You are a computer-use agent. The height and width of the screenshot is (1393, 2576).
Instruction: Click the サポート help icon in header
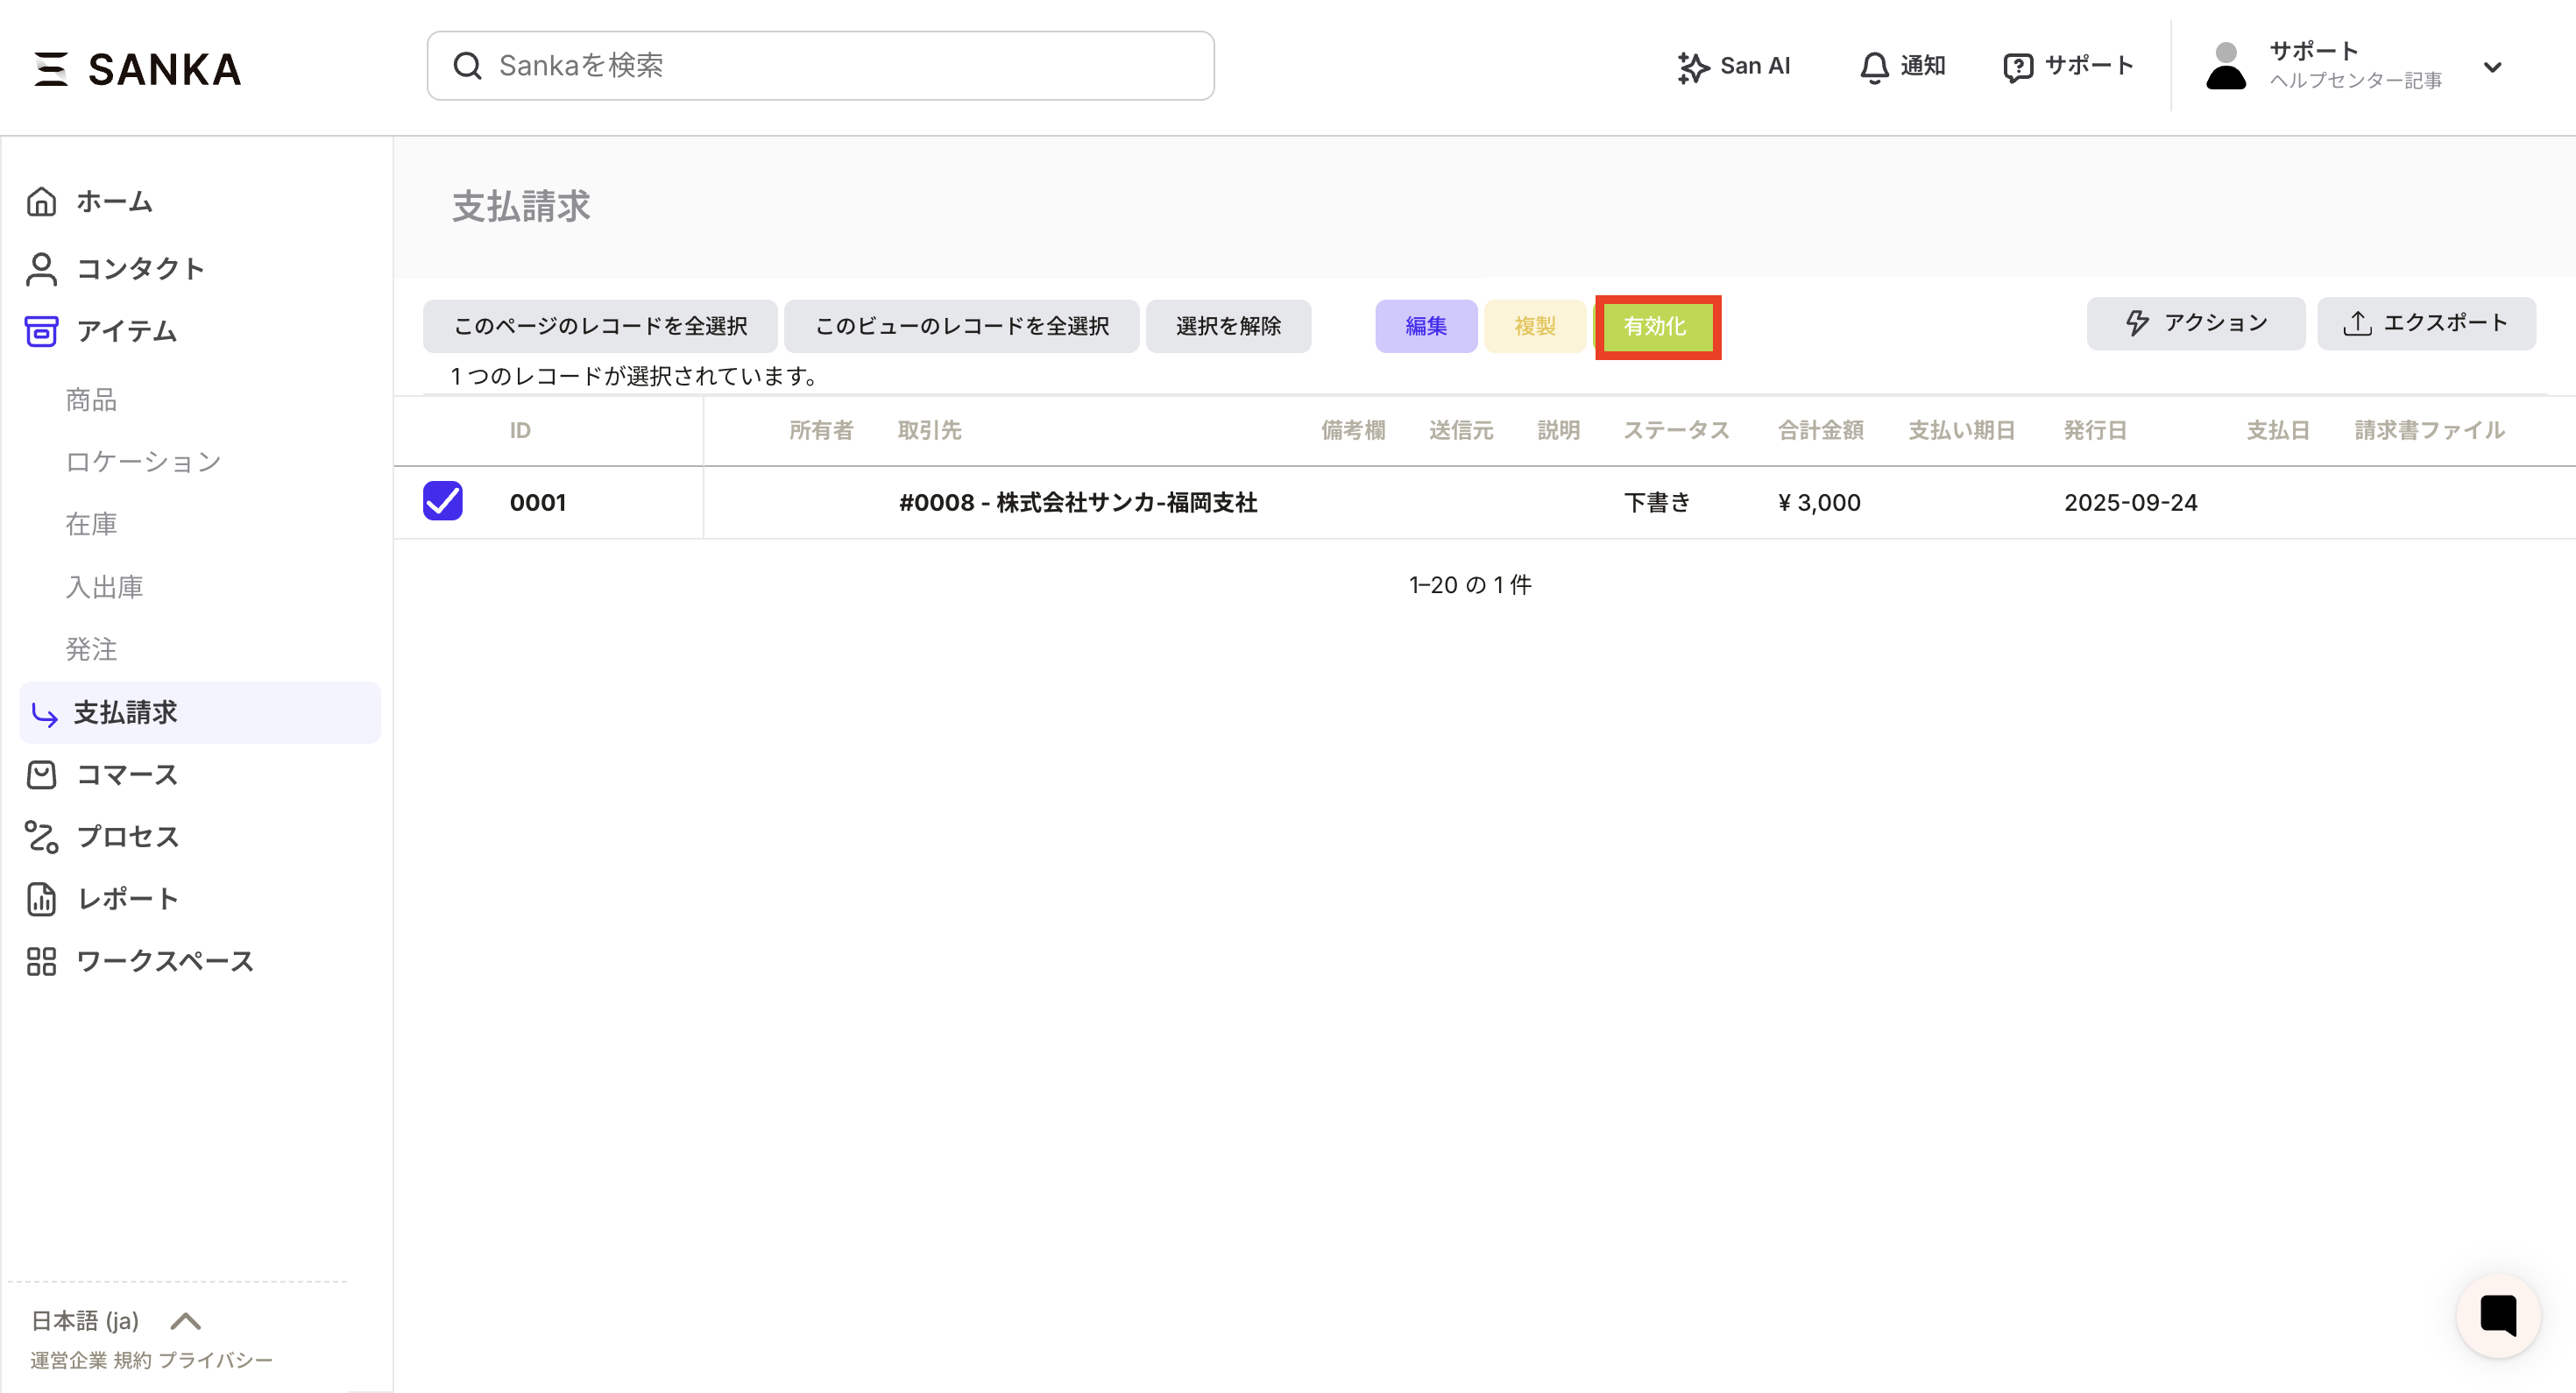click(2017, 67)
